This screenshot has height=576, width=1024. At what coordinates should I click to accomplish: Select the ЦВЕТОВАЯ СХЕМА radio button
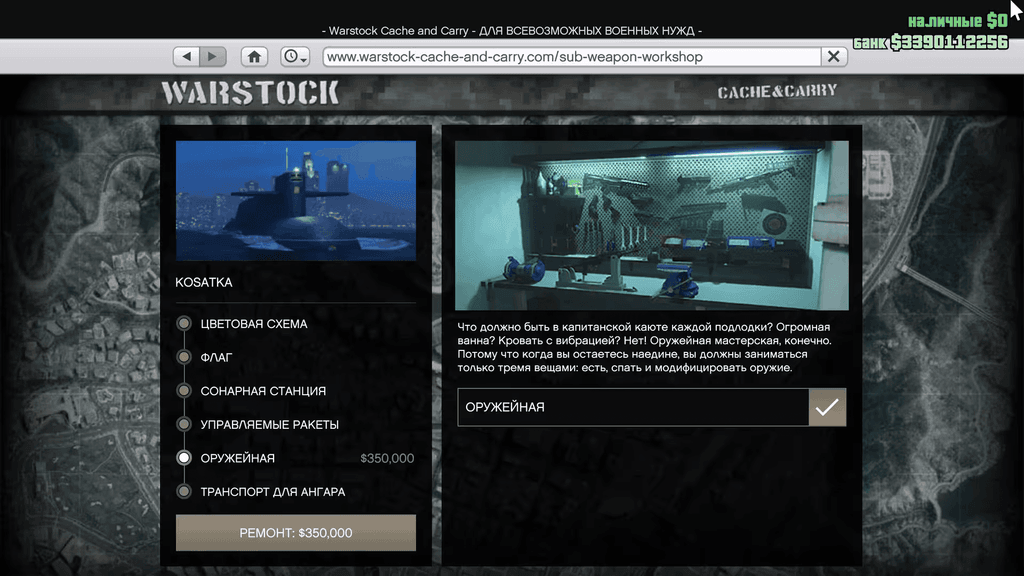(x=184, y=323)
